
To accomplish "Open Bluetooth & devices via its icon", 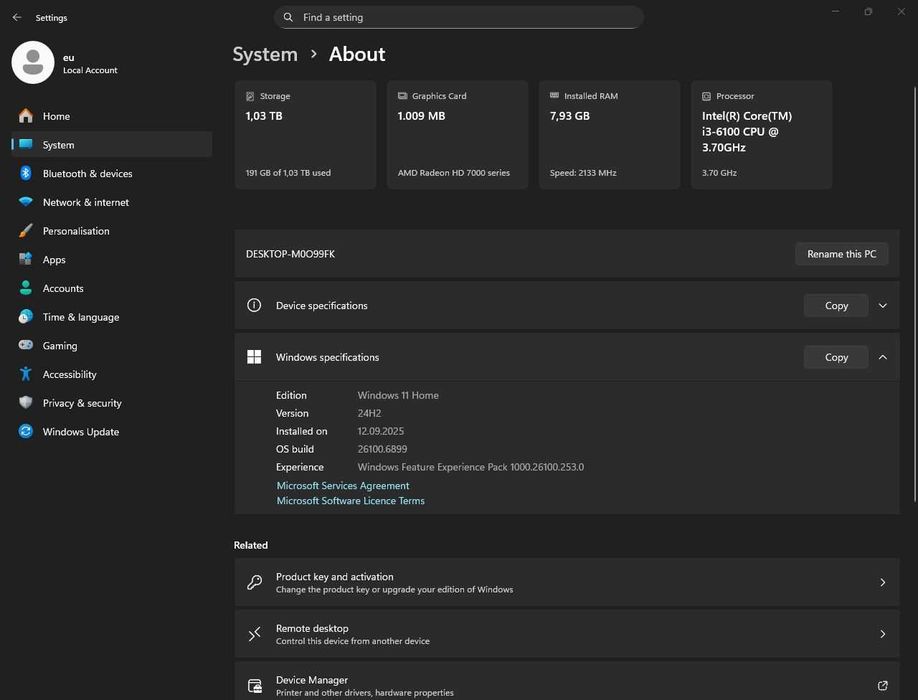I will 25,173.
